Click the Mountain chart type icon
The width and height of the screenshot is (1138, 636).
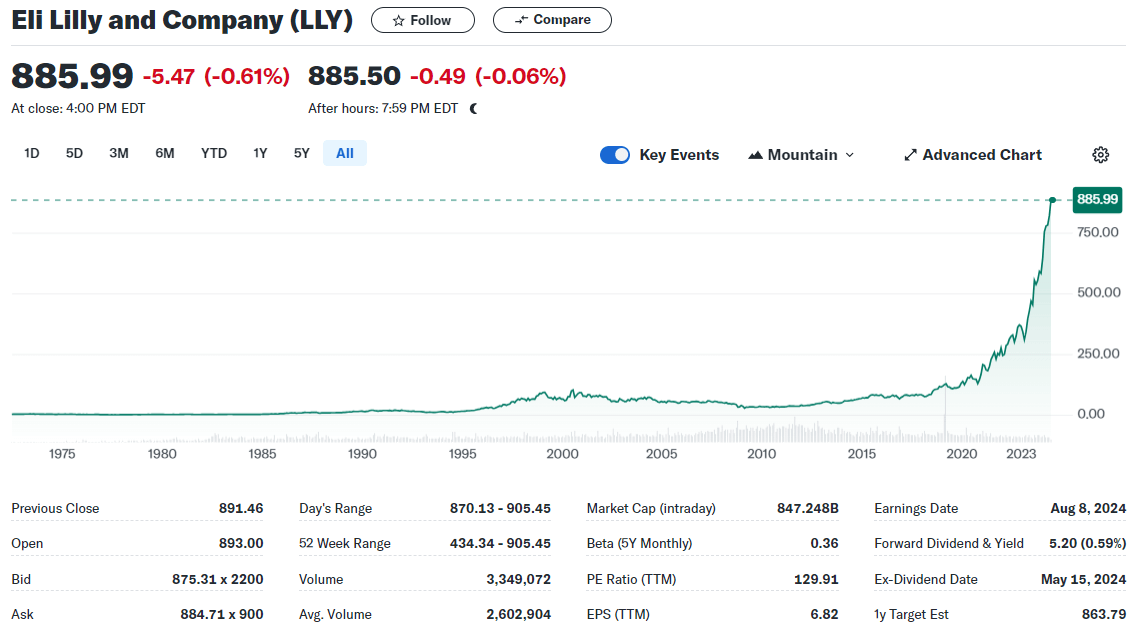coord(756,155)
